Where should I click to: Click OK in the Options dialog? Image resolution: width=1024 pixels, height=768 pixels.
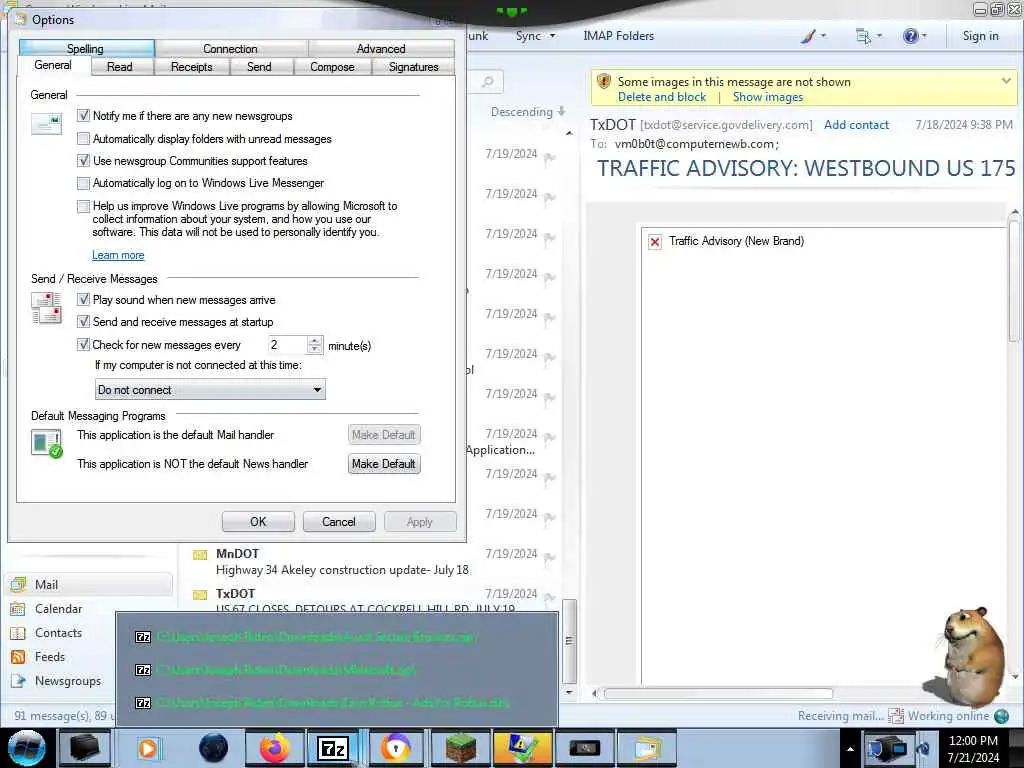tap(258, 522)
